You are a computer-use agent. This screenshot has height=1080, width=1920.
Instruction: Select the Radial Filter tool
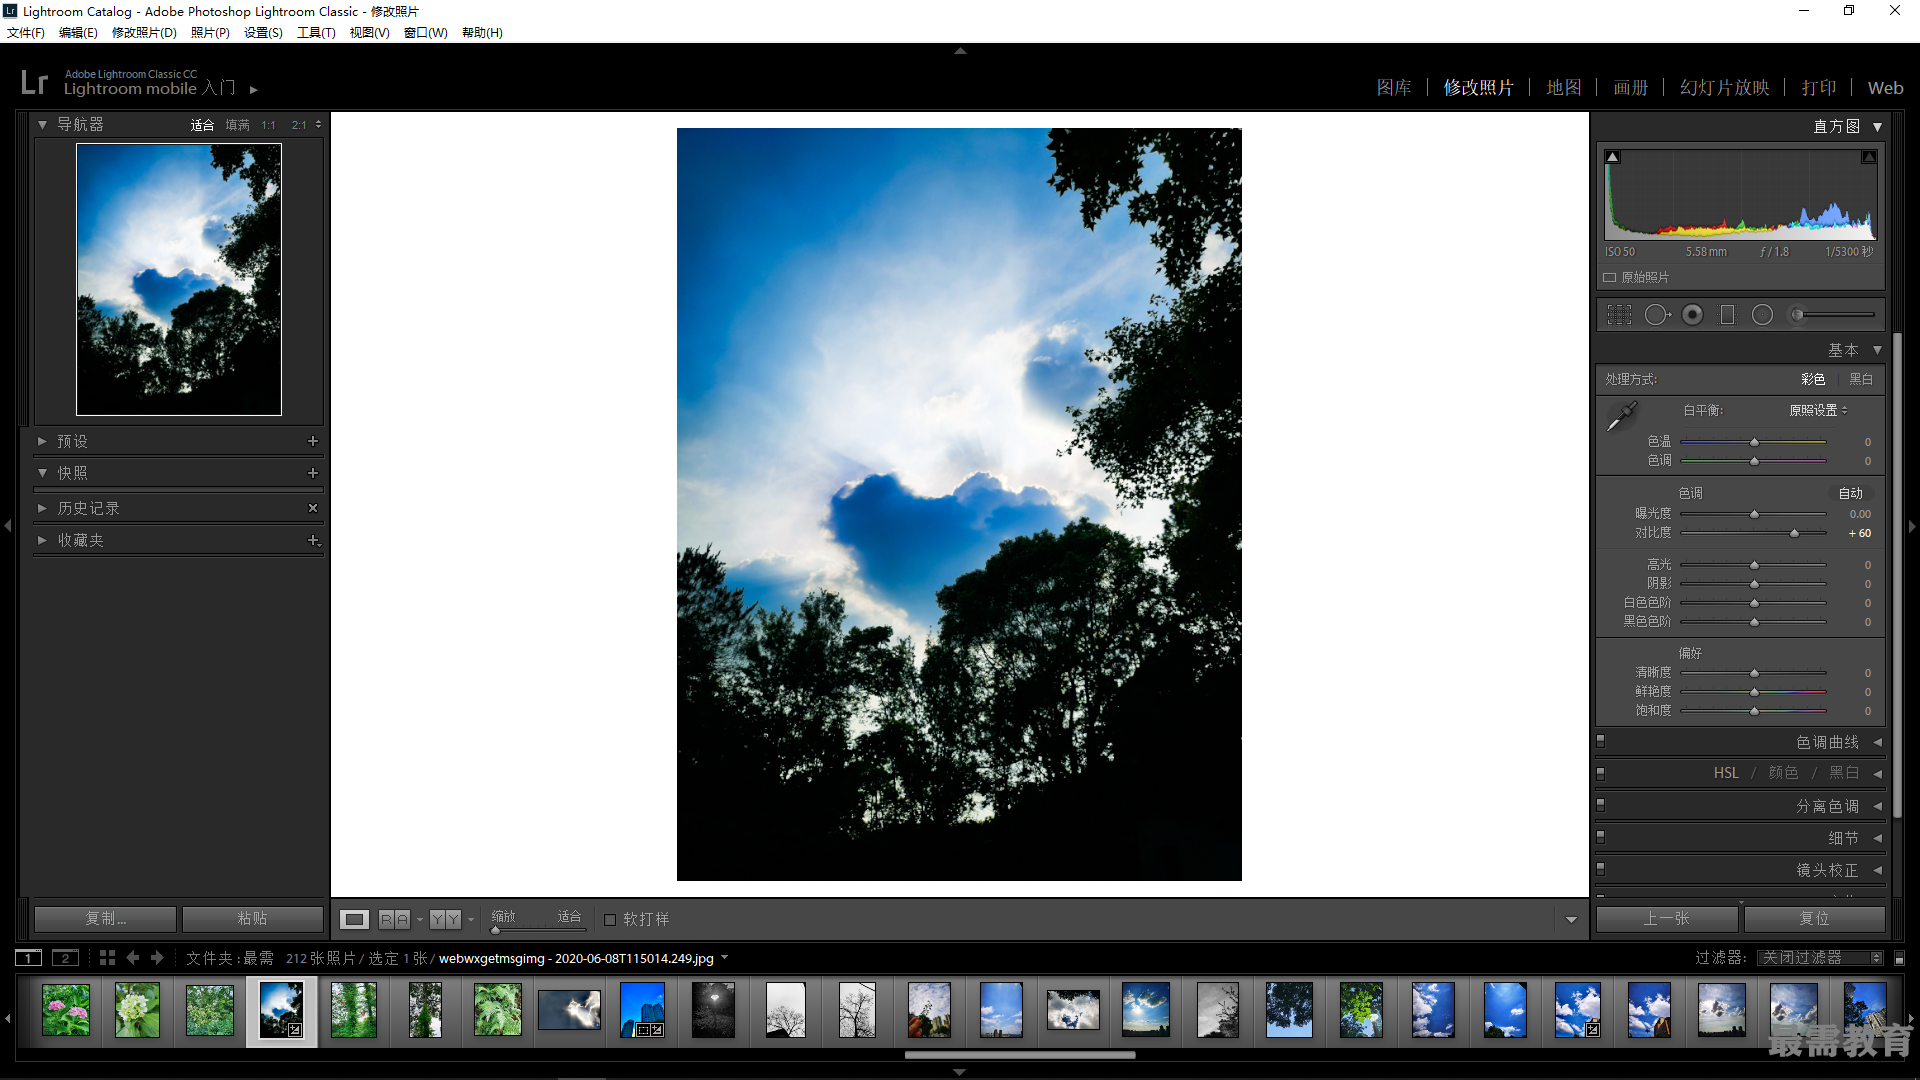(x=1763, y=315)
